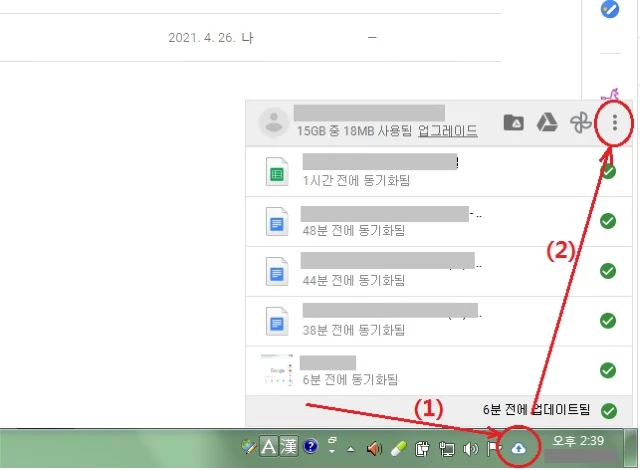Toggle the 'A' input mode button
Image resolution: width=640 pixels, height=470 pixels.
269,446
